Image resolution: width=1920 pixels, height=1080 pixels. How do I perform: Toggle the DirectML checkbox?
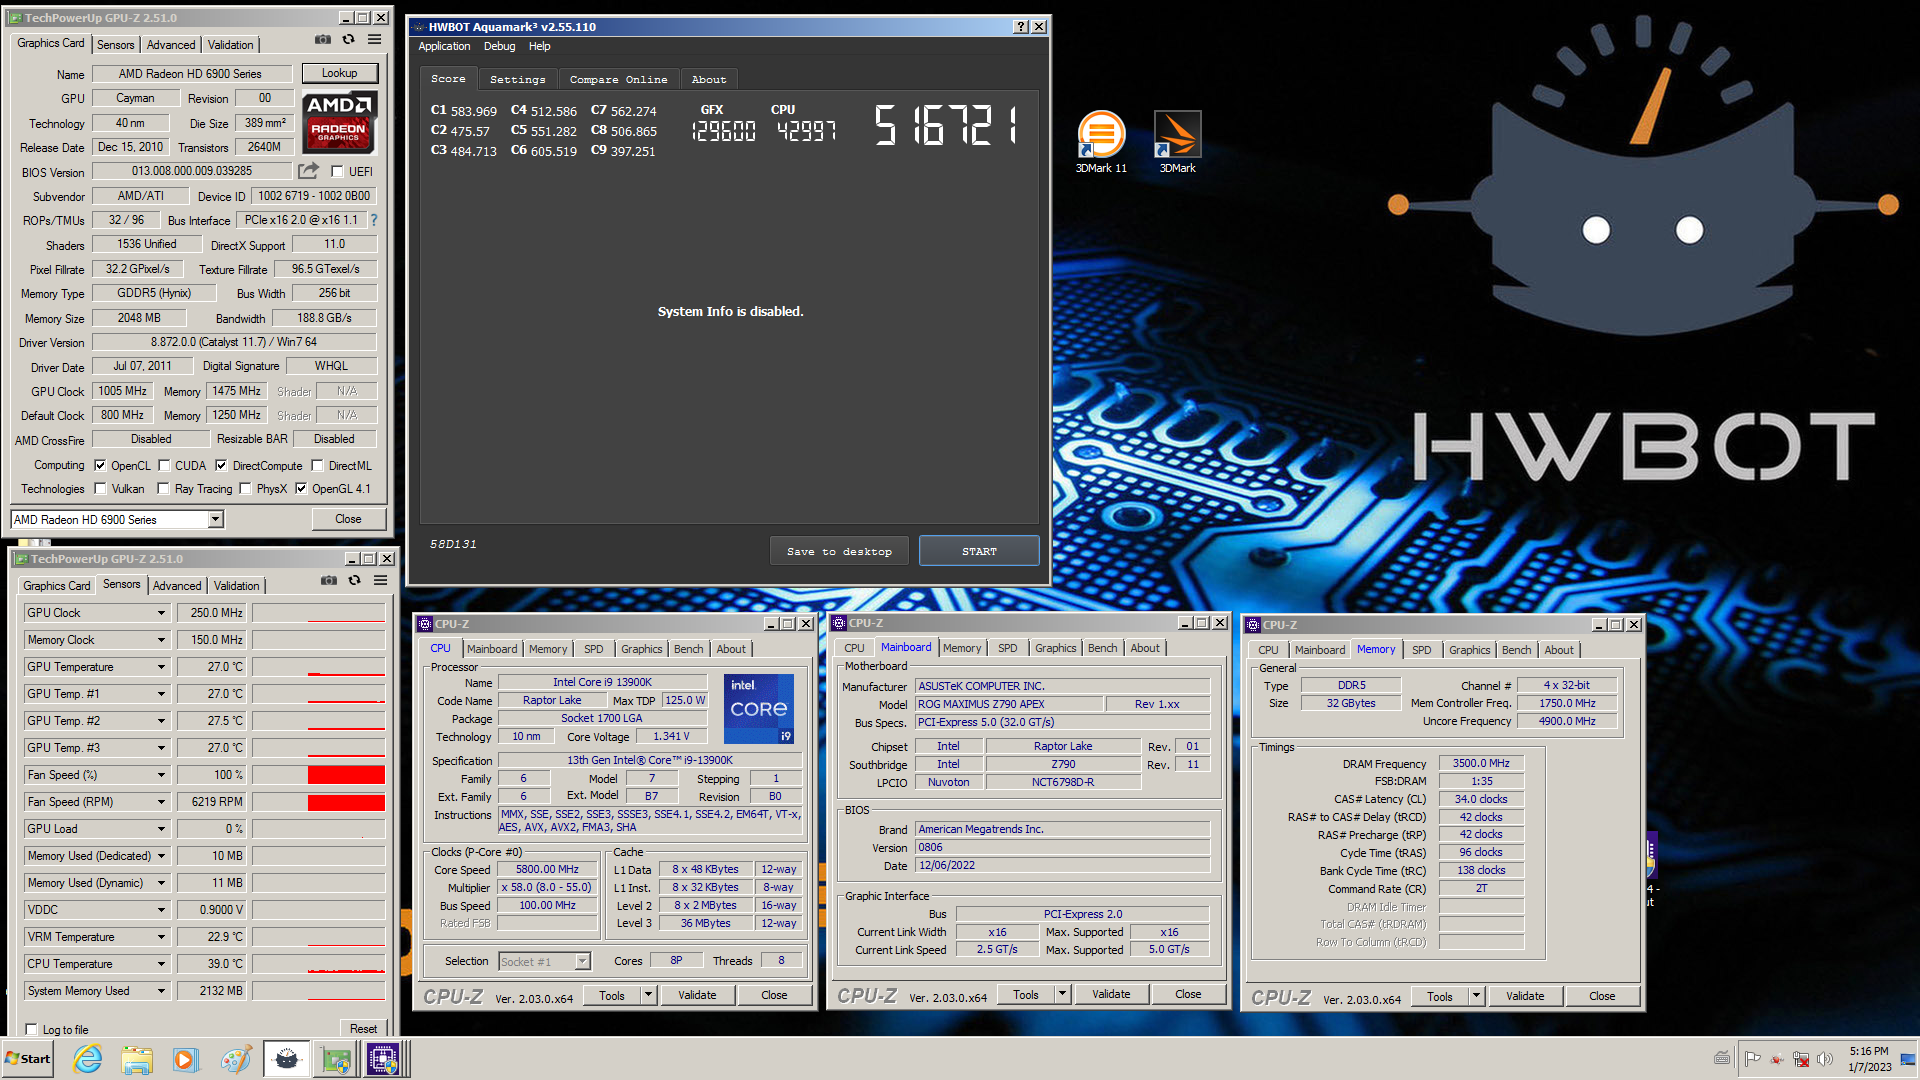317,465
